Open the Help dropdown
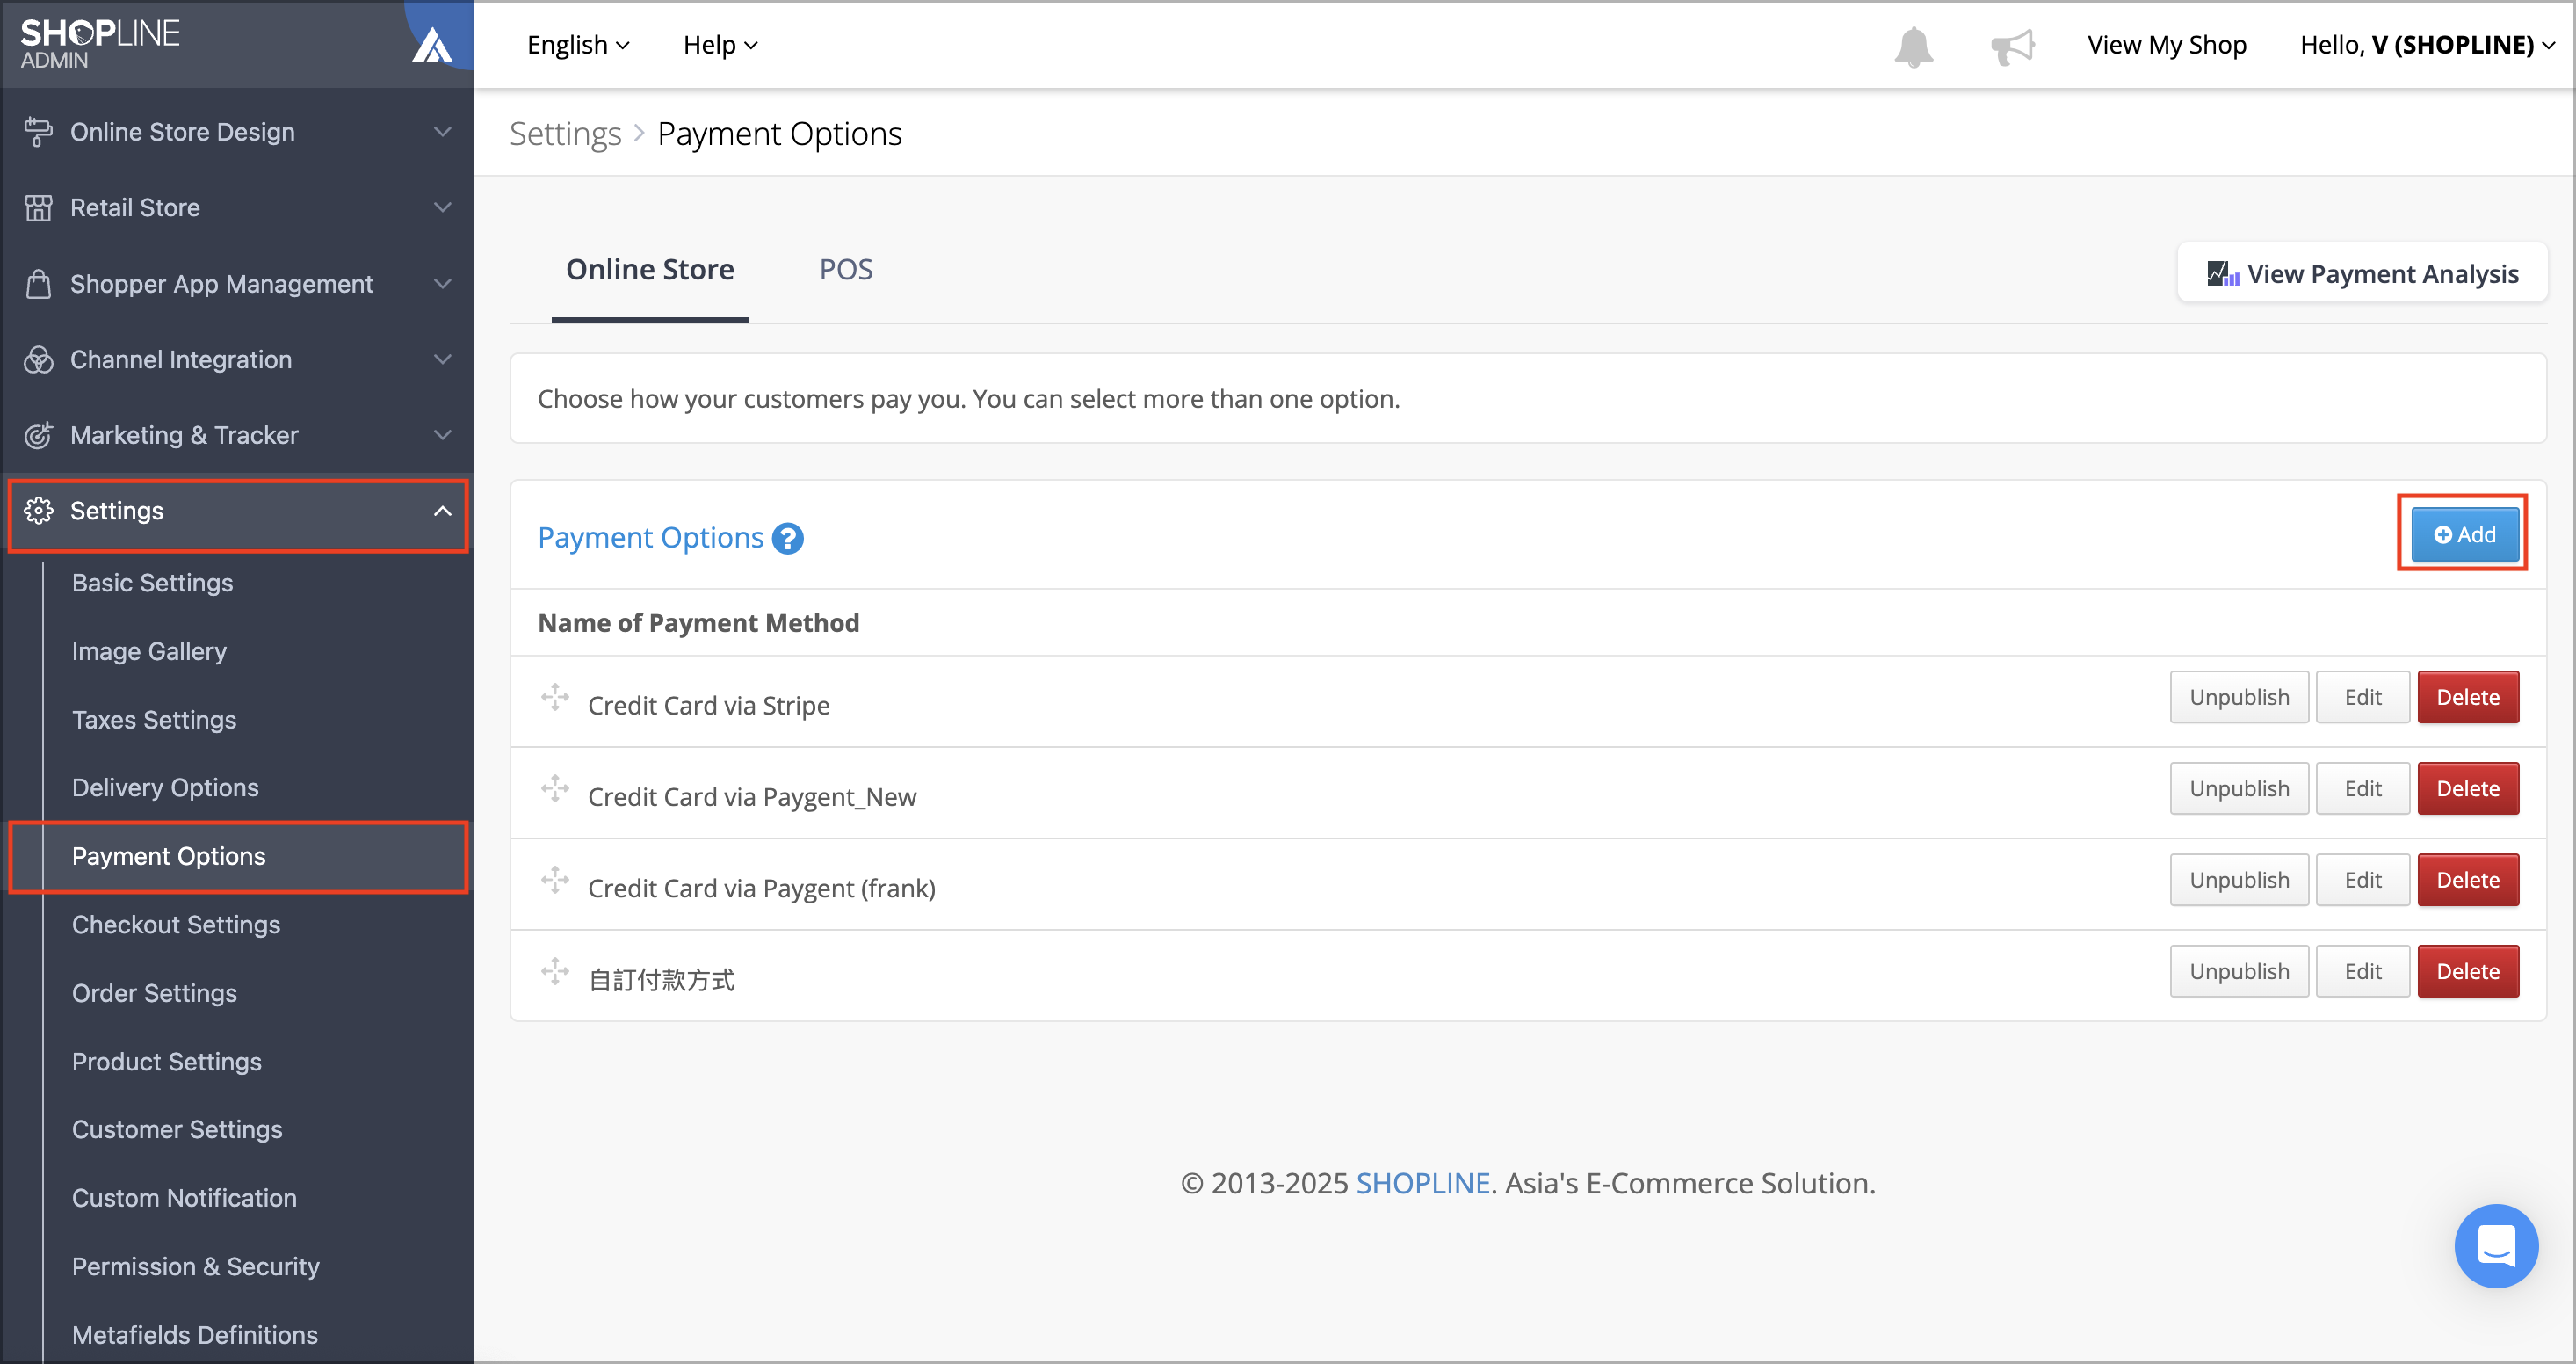Viewport: 2576px width, 1364px height. tap(720, 45)
